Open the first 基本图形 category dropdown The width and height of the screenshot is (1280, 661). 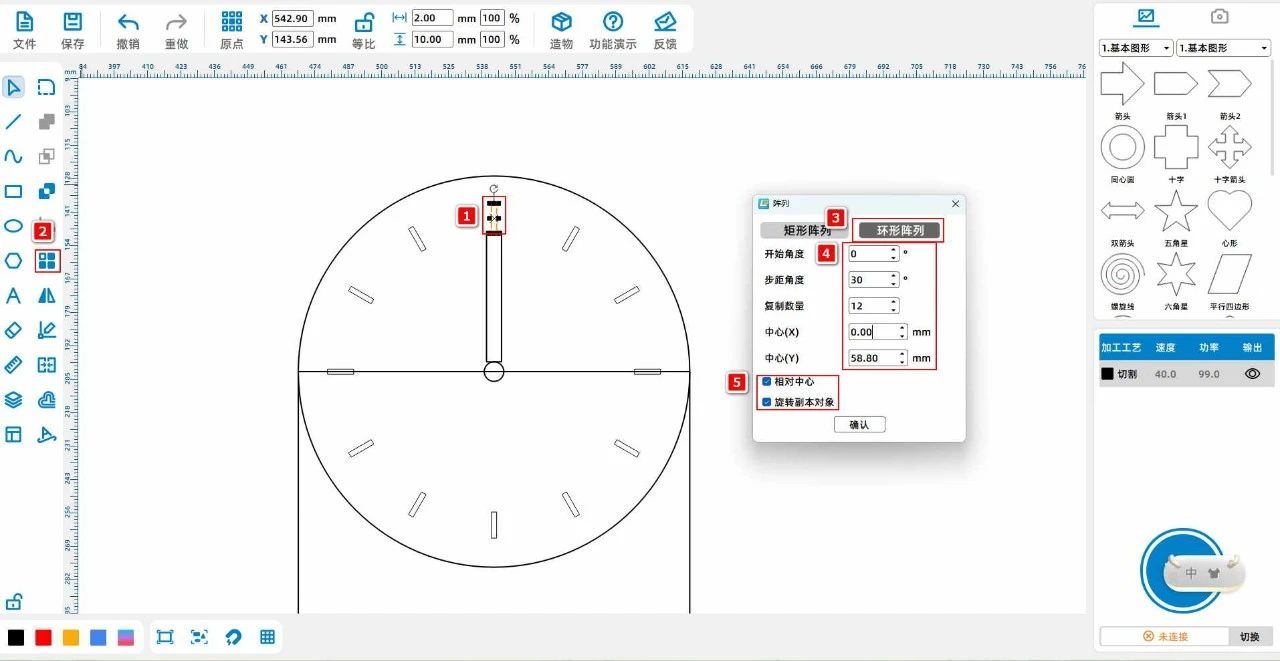point(1135,48)
